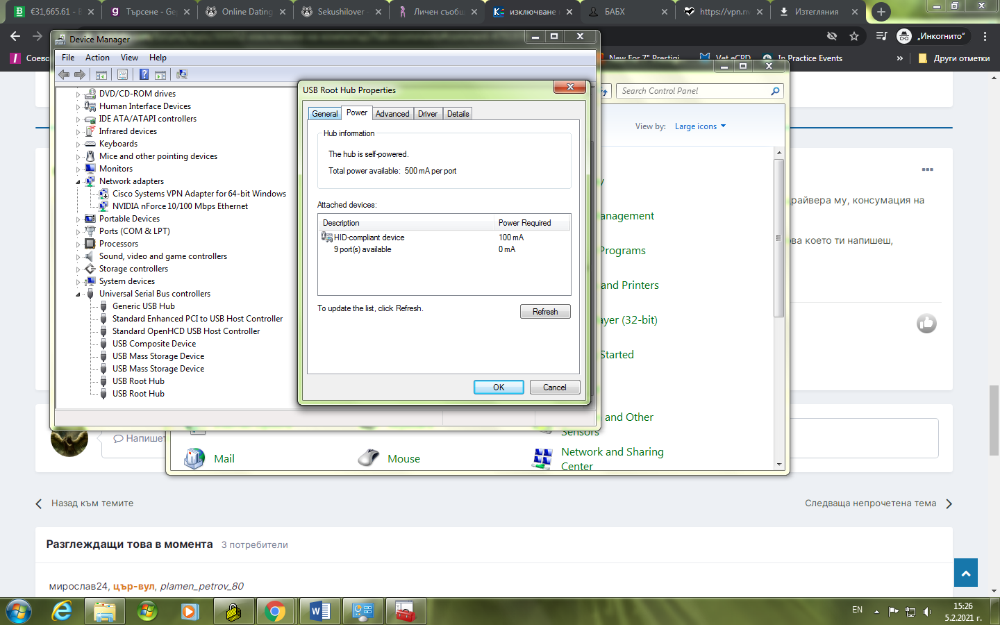Click OK in USB Root Hub Properties
Screen dimensions: 1000x625
pyautogui.click(x=499, y=387)
